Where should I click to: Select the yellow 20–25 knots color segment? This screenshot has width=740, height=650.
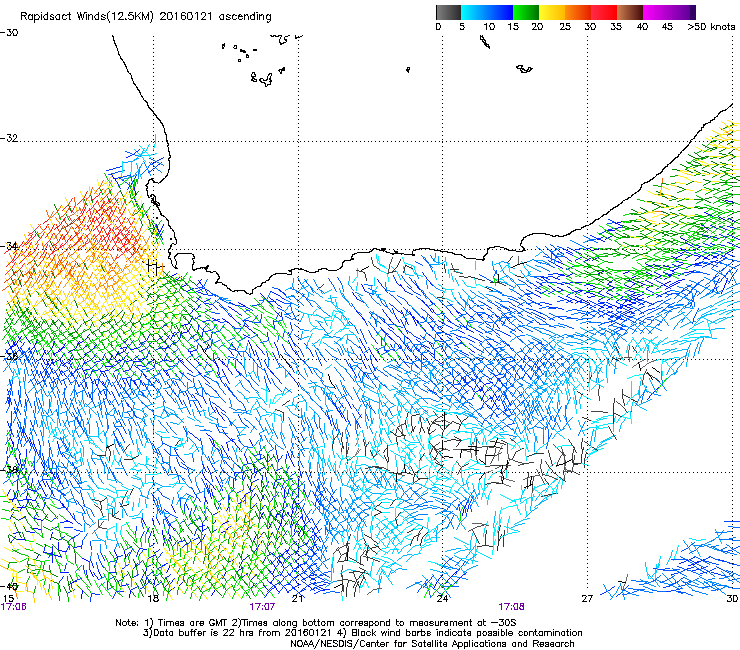tap(552, 12)
